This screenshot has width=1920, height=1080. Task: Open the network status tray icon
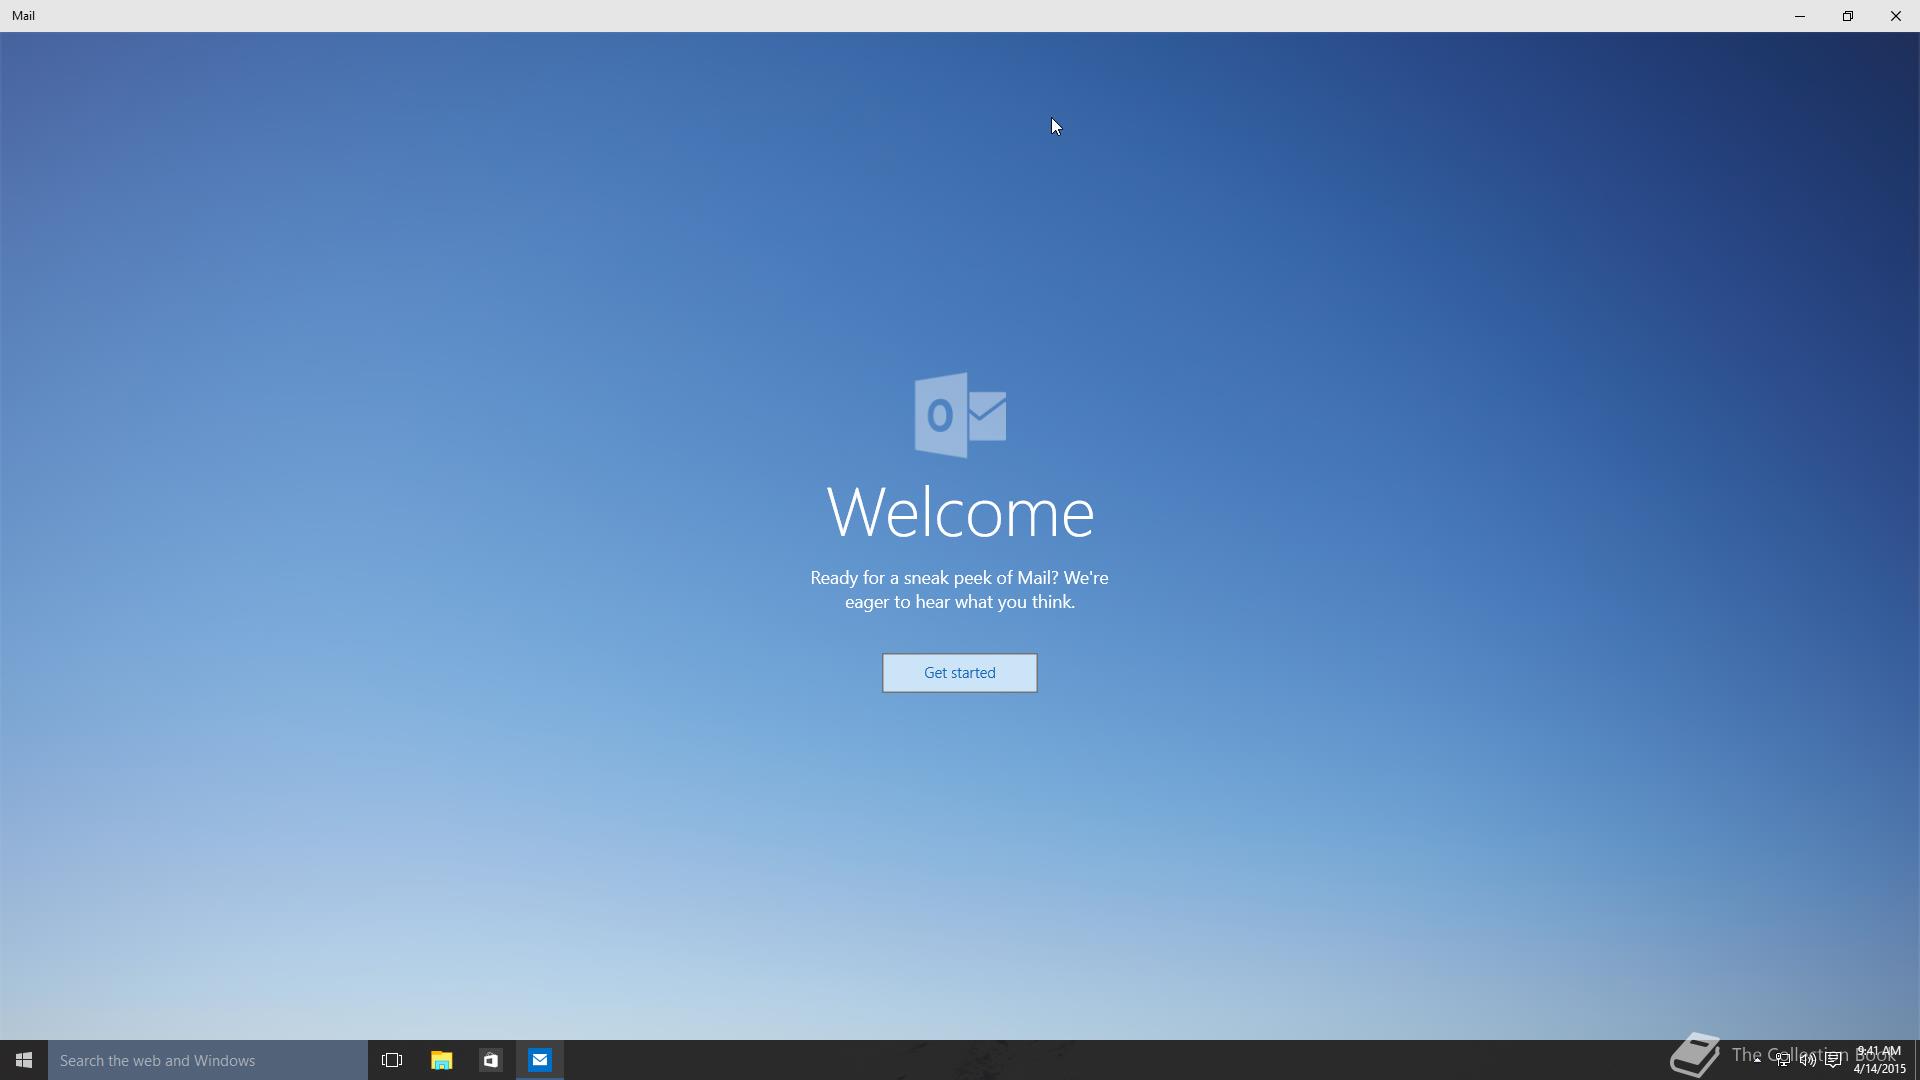[x=1782, y=1060]
